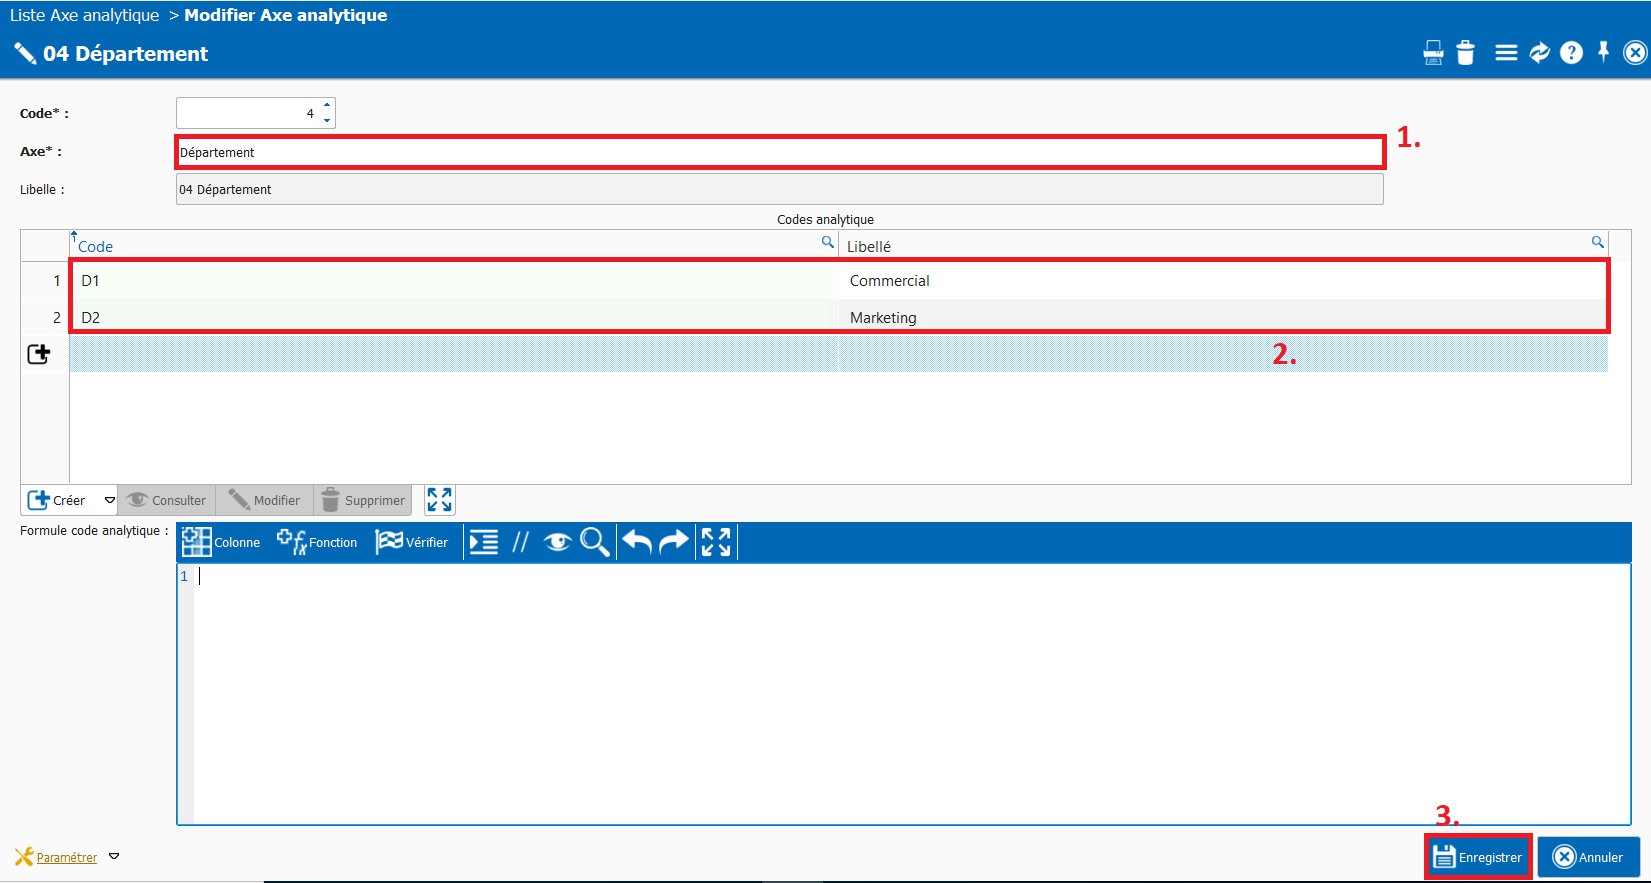
Task: Open the Créer dropdown arrow
Action: click(110, 500)
